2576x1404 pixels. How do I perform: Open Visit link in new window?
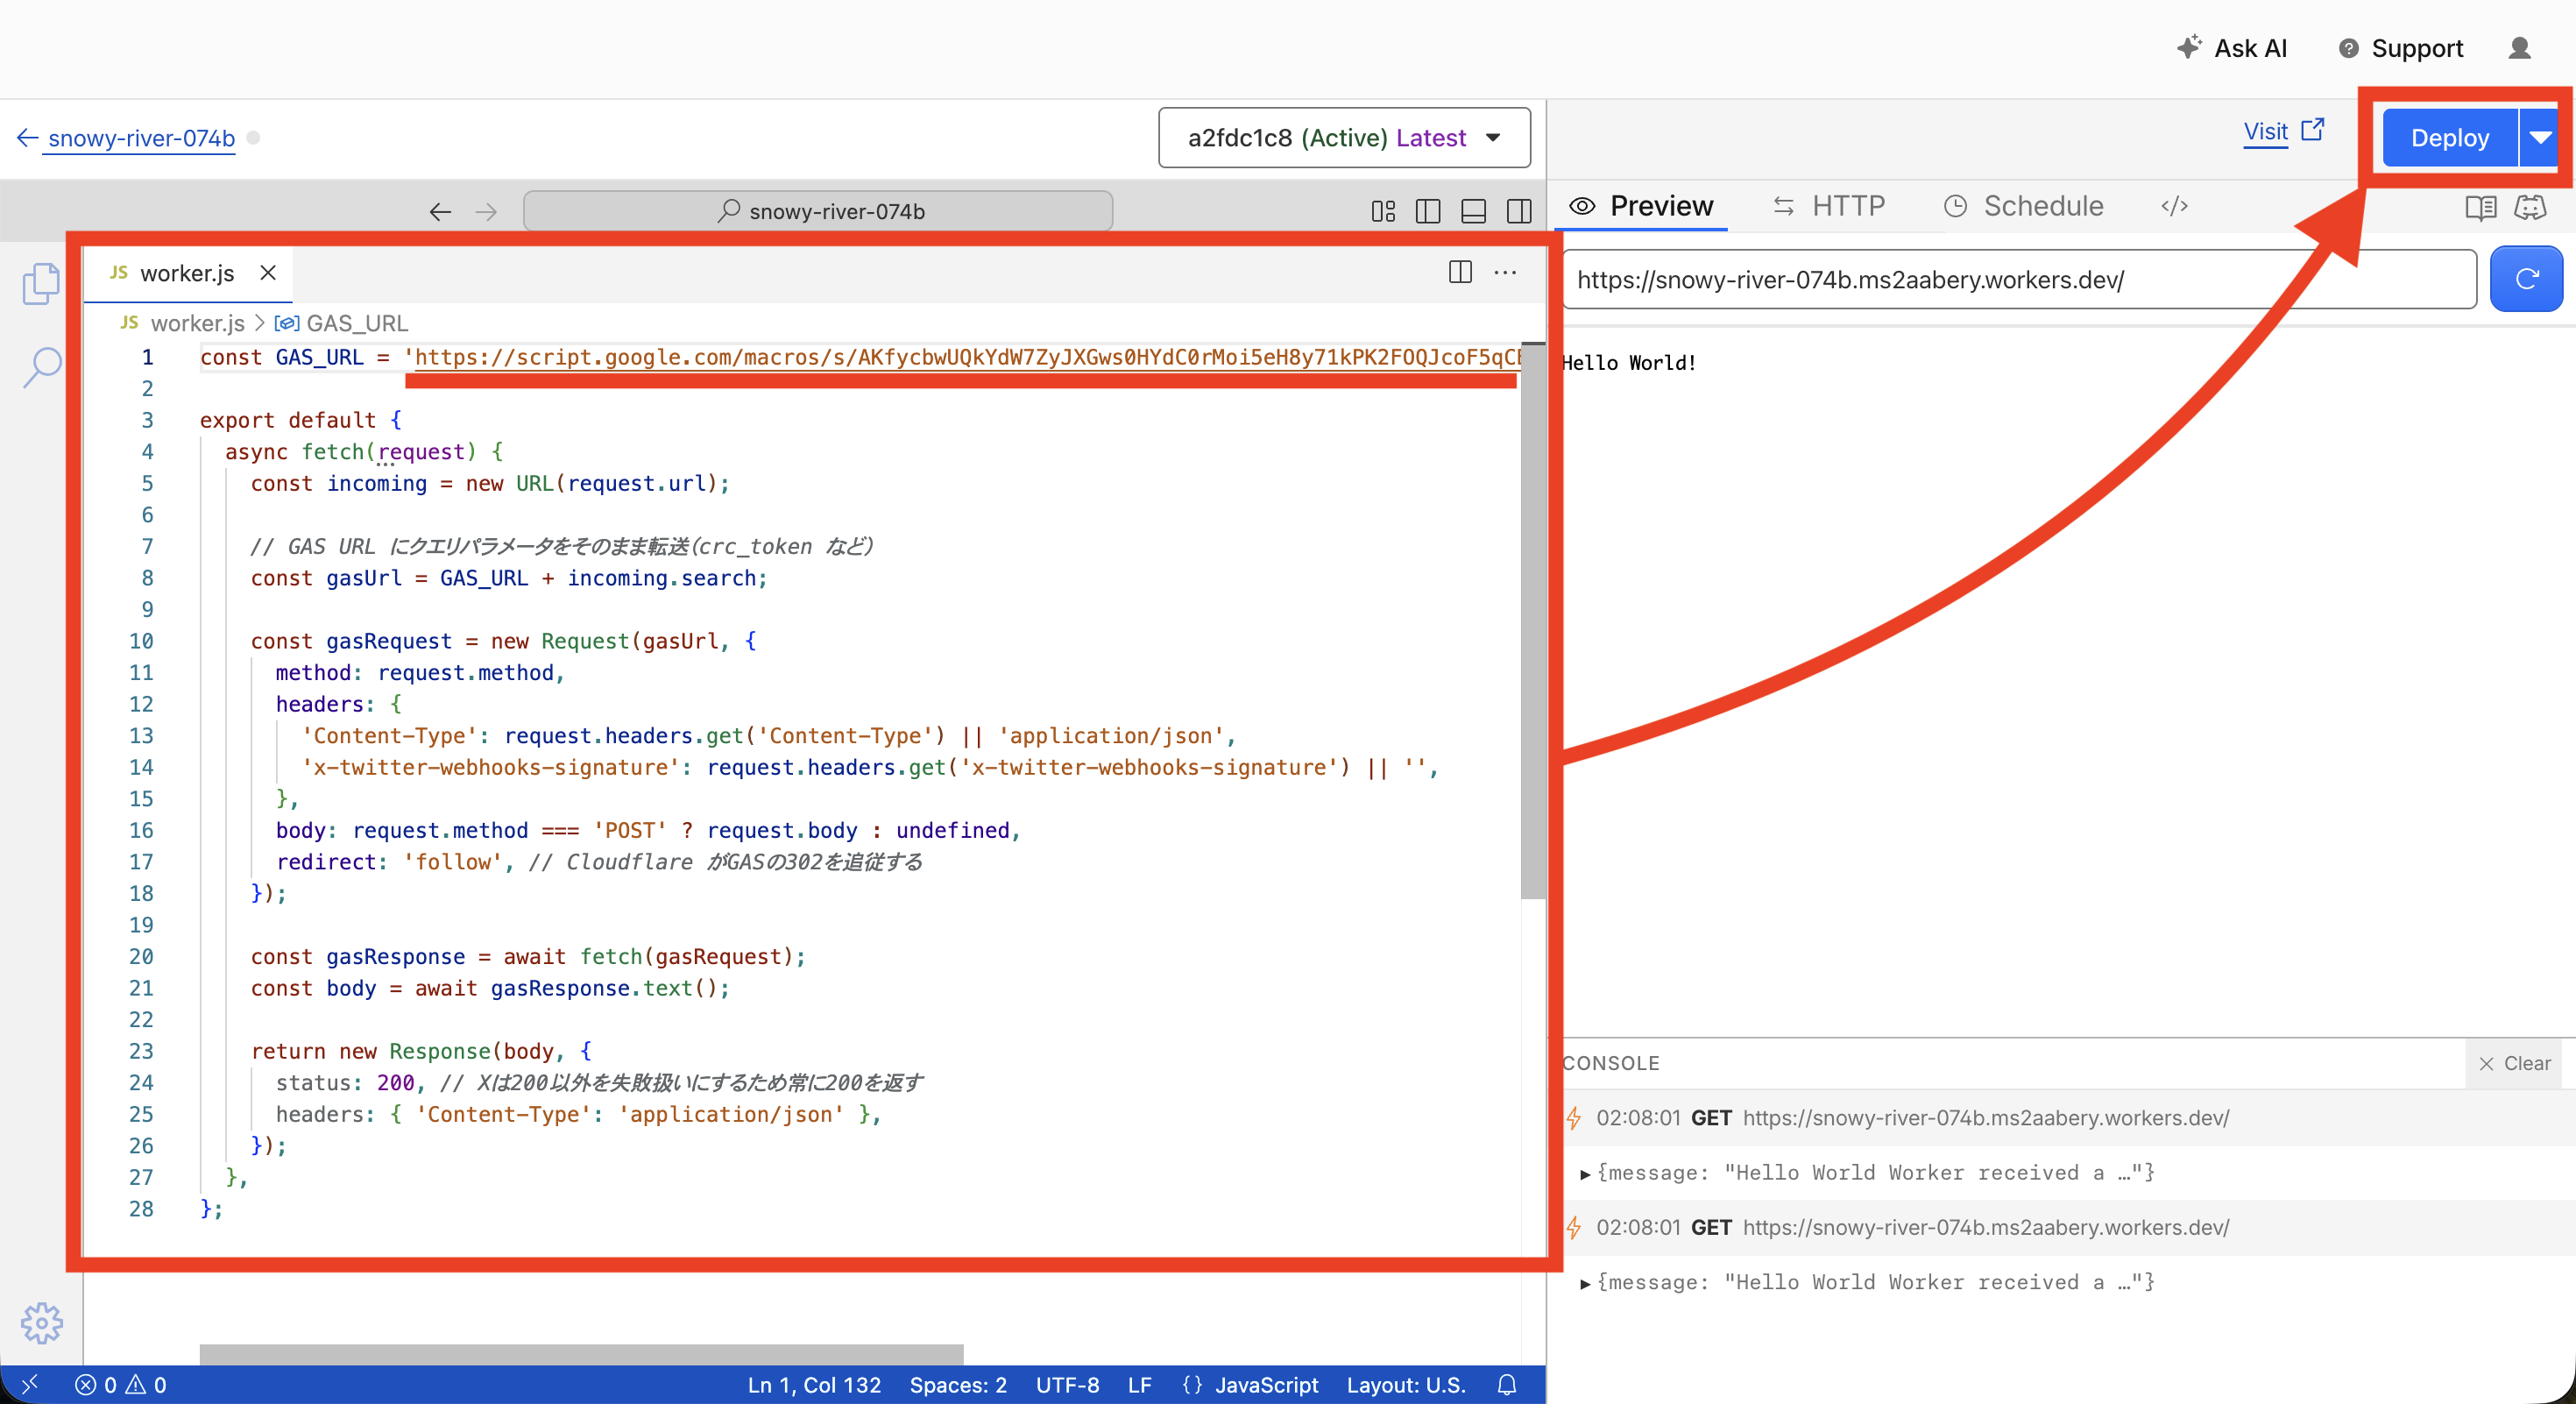[2284, 132]
